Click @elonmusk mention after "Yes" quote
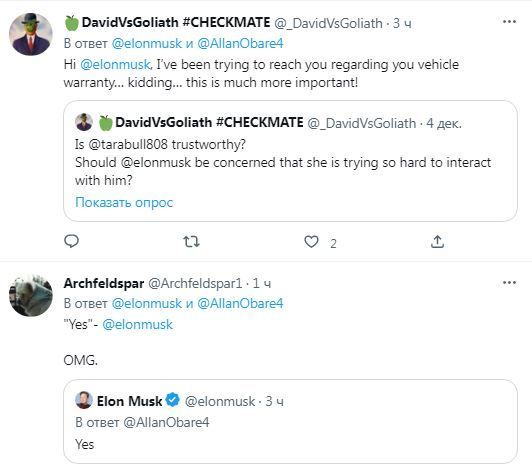This screenshot has width=532, height=472. pyautogui.click(x=137, y=324)
